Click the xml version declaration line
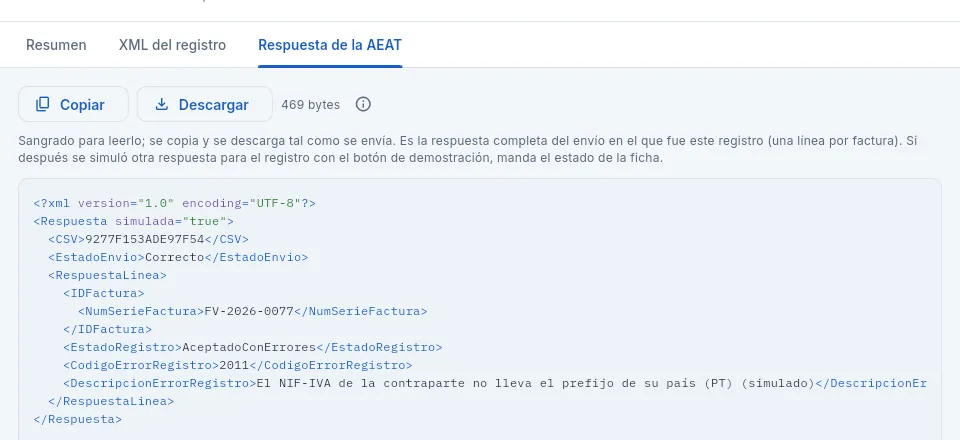960x440 pixels. pyautogui.click(x=174, y=203)
